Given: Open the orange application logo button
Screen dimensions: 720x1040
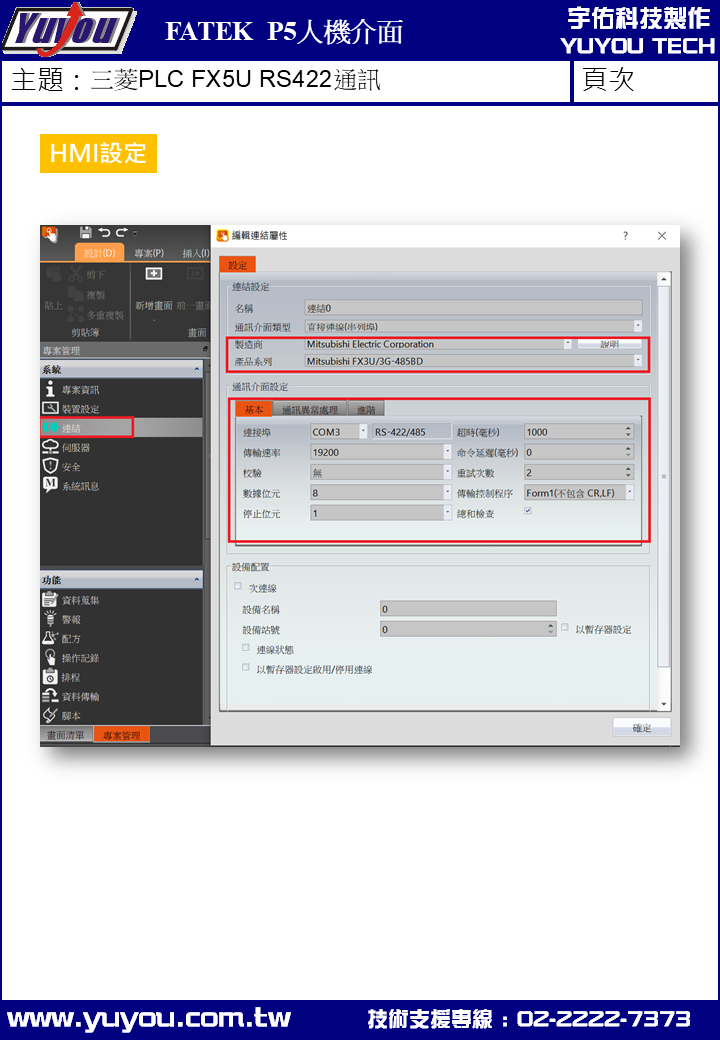Looking at the screenshot, I should (50, 234).
